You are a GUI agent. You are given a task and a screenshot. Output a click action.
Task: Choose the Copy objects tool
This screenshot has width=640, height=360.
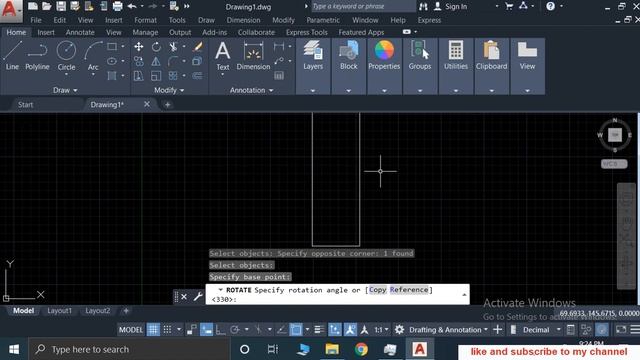[139, 61]
